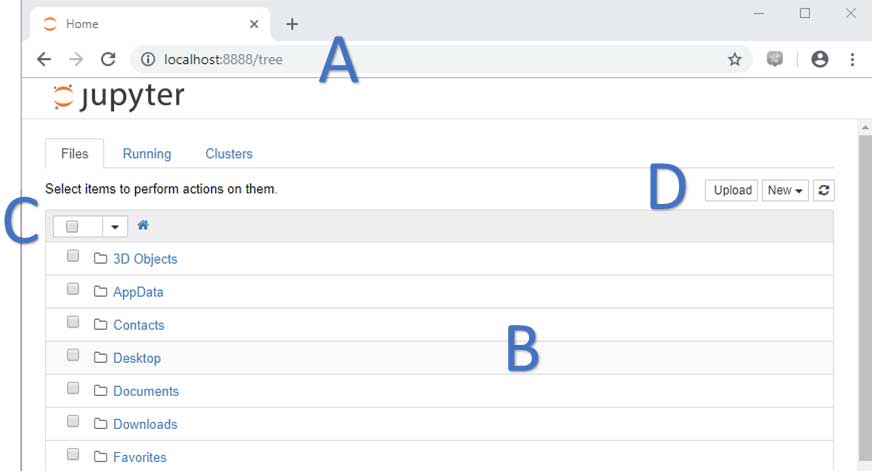
Task: Open the Documents folder link
Action: click(146, 391)
